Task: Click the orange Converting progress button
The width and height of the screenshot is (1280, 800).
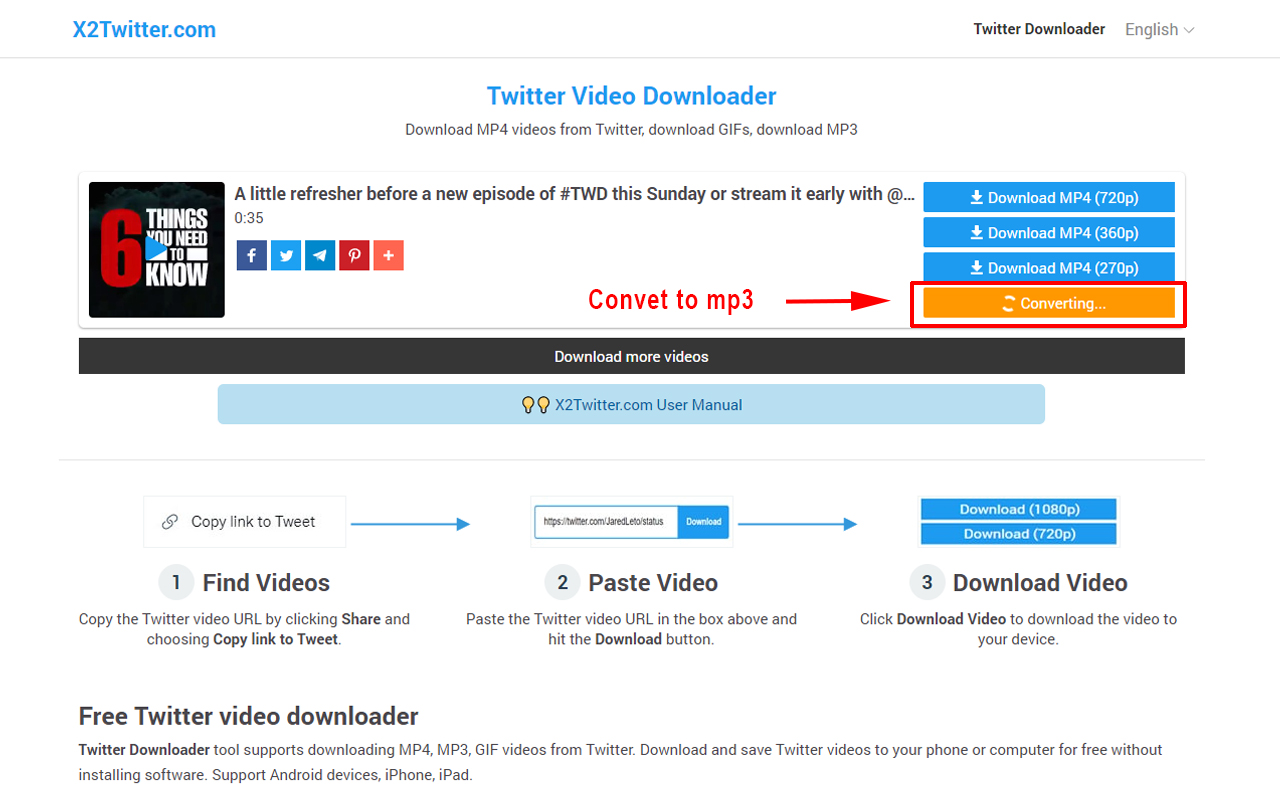Action: [x=1048, y=302]
